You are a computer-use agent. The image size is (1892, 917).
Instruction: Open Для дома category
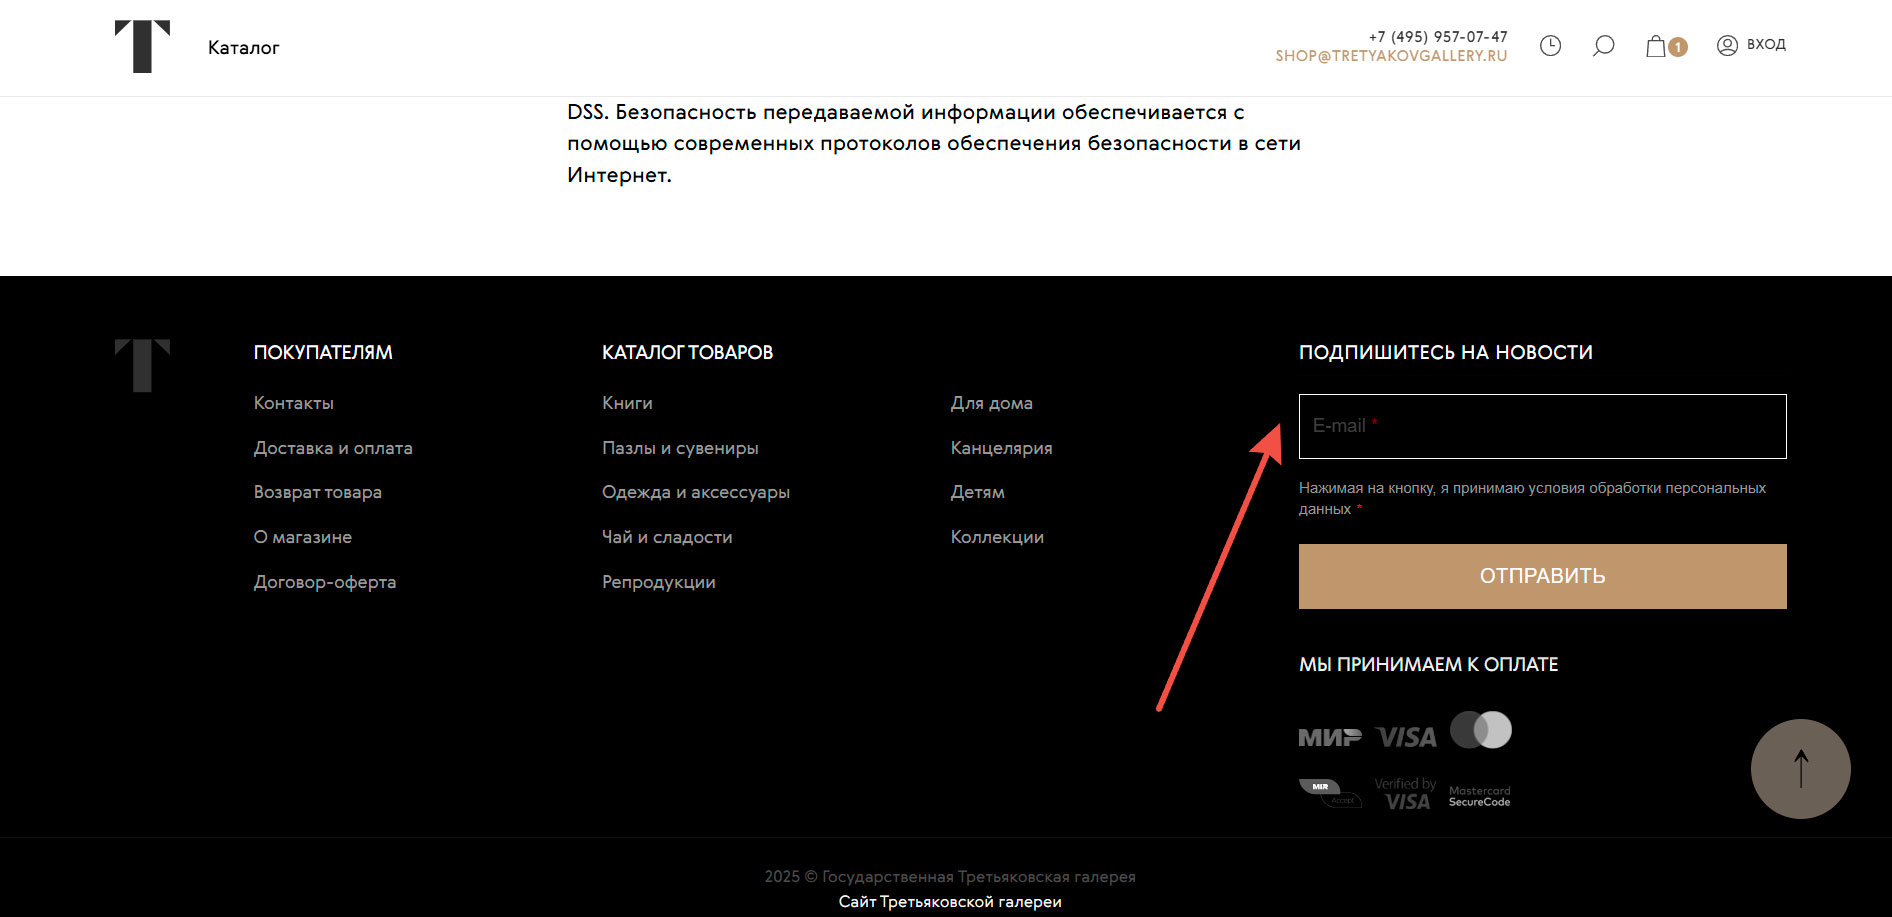[991, 403]
